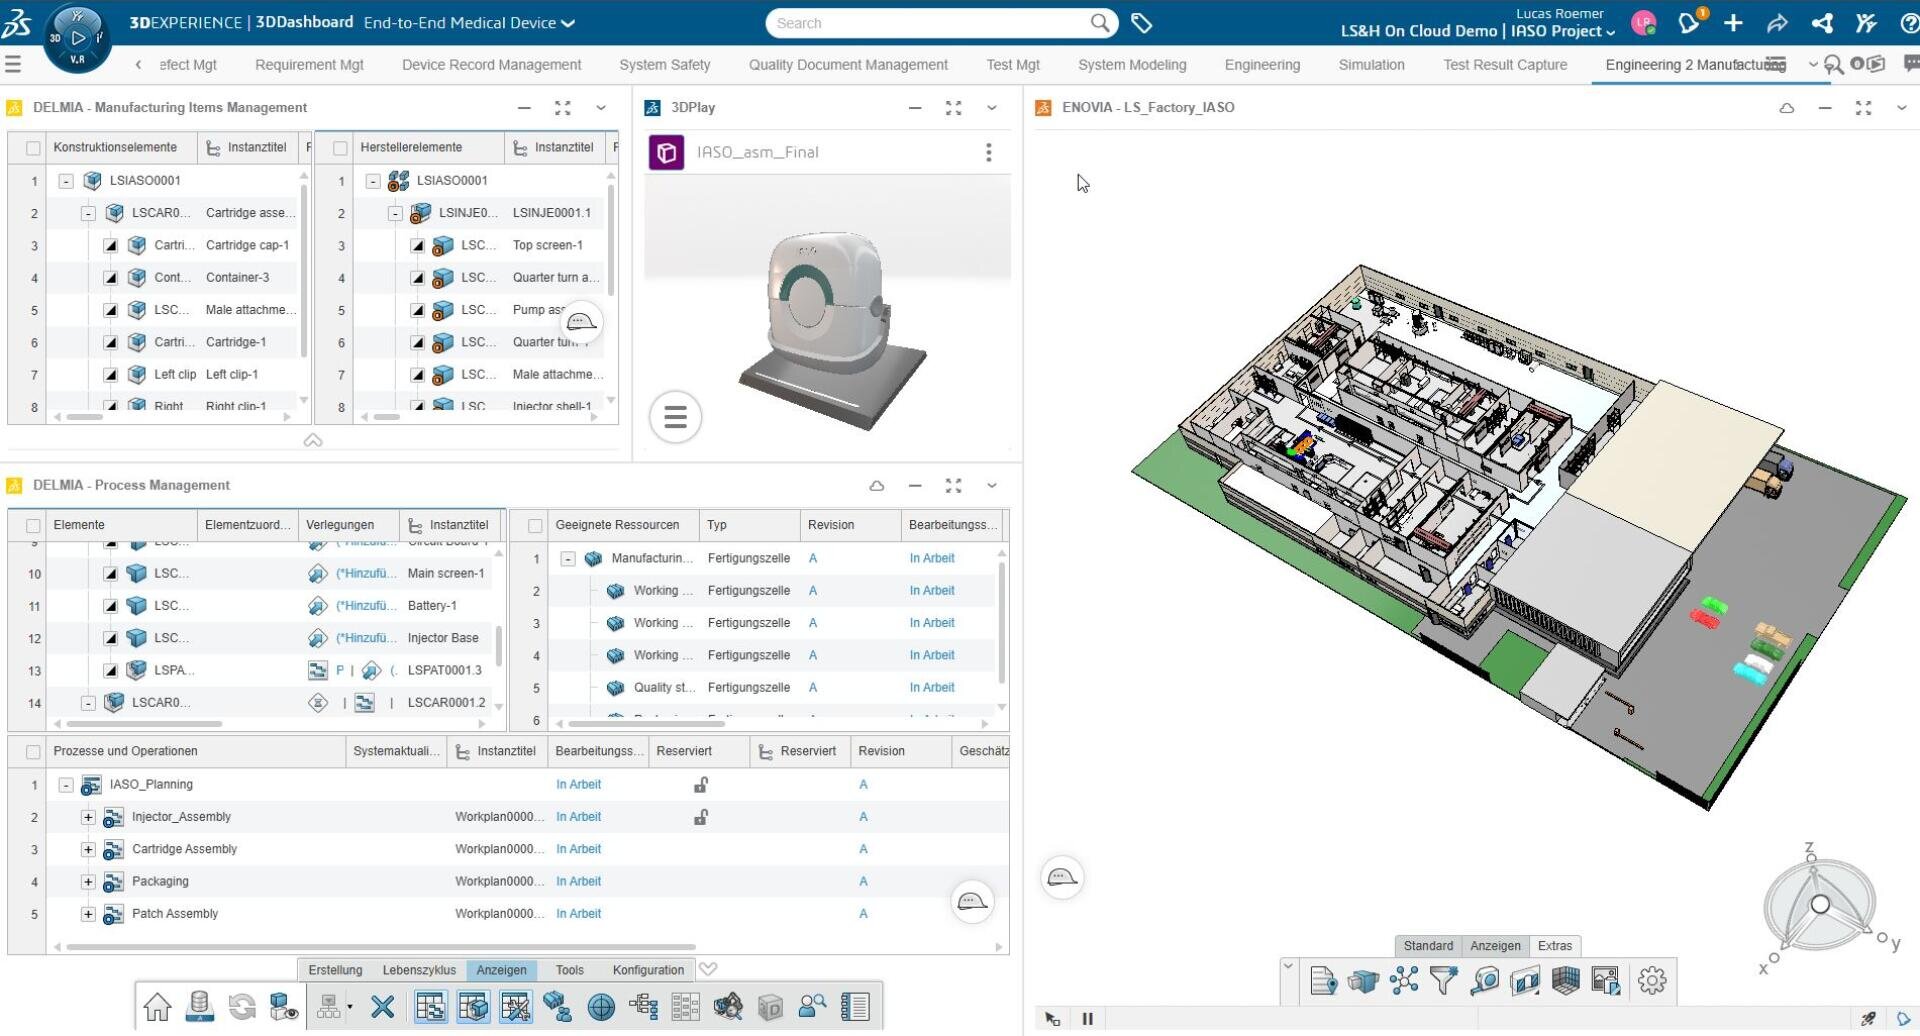Expand the Injector_Assembly process
Viewport: 1920px width, 1036px height.
coord(88,817)
